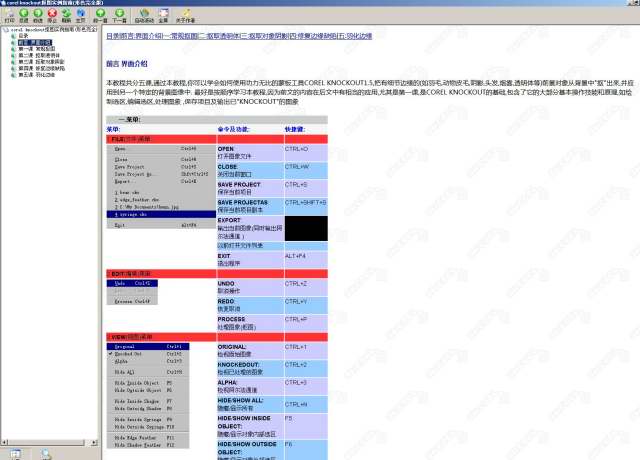Click the UNDO command cell
Viewport: 640px width, 460px height.
click(x=250, y=287)
